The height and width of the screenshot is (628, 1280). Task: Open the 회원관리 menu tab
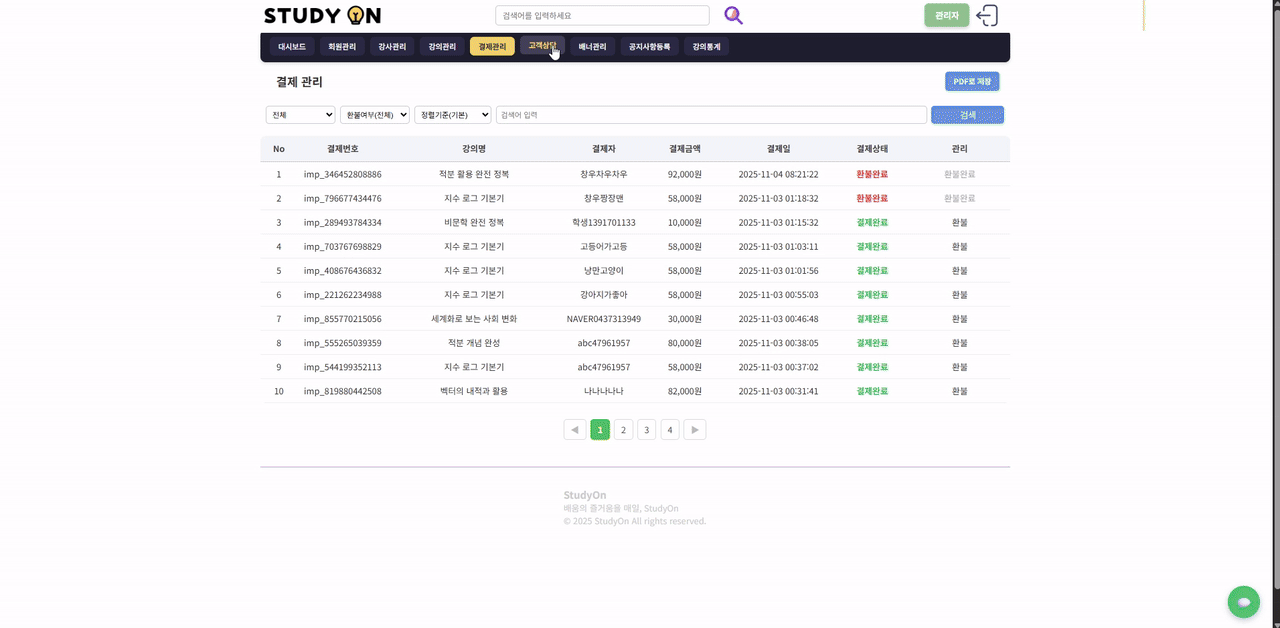tap(342, 47)
